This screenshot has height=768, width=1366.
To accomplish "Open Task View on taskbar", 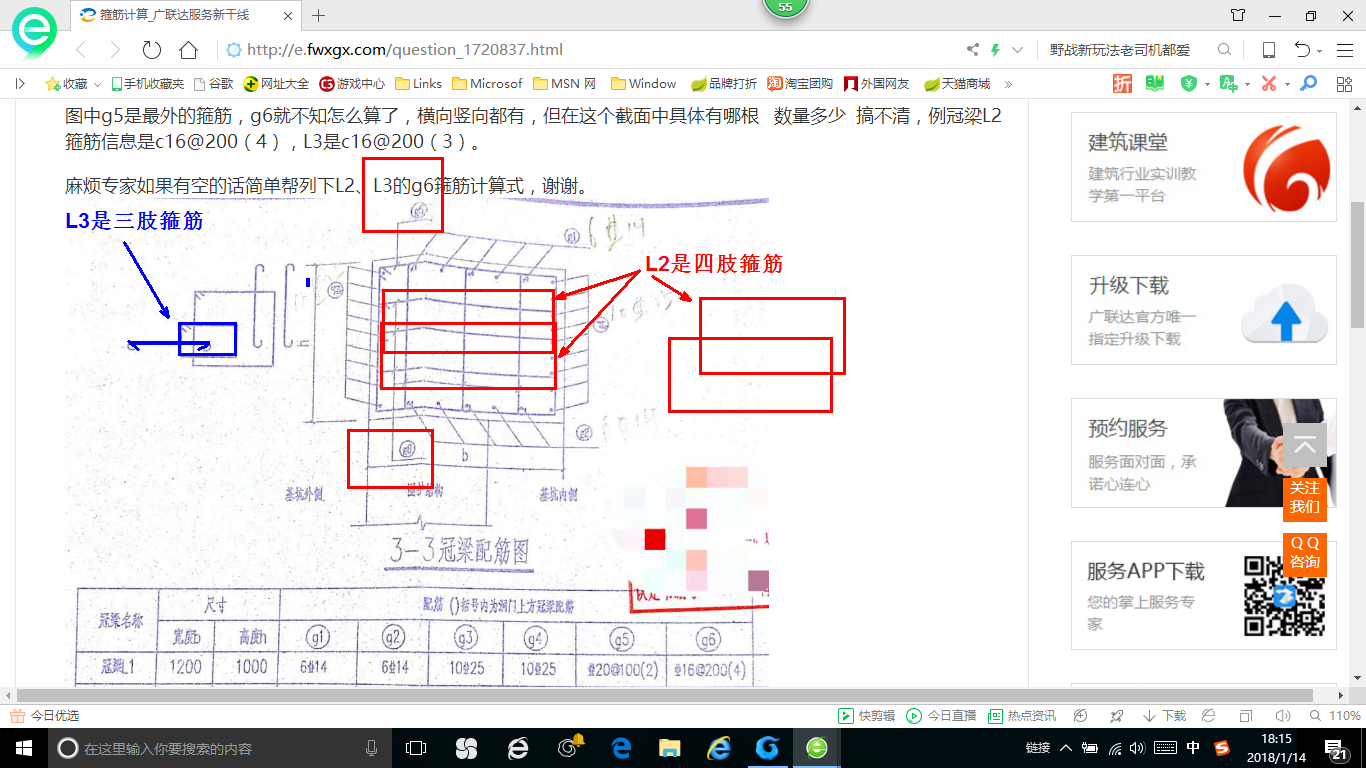I will [x=416, y=748].
